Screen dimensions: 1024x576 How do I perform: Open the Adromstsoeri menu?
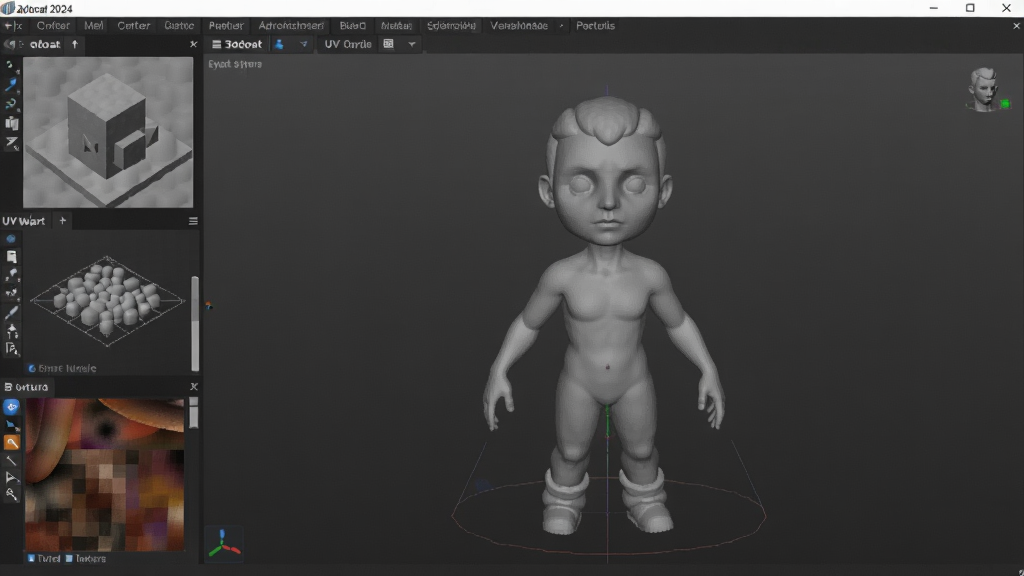pos(291,25)
